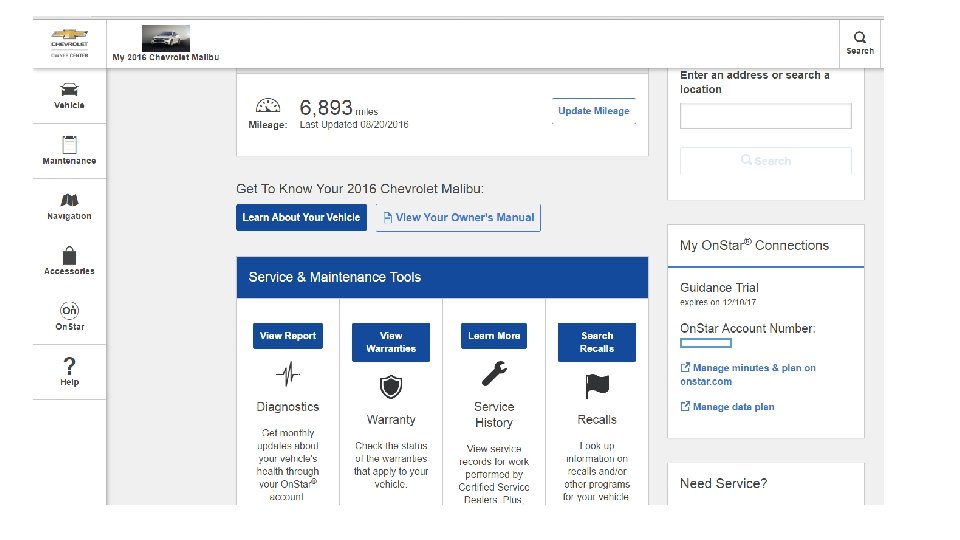Click Learn About Your Vehicle button

(301, 217)
